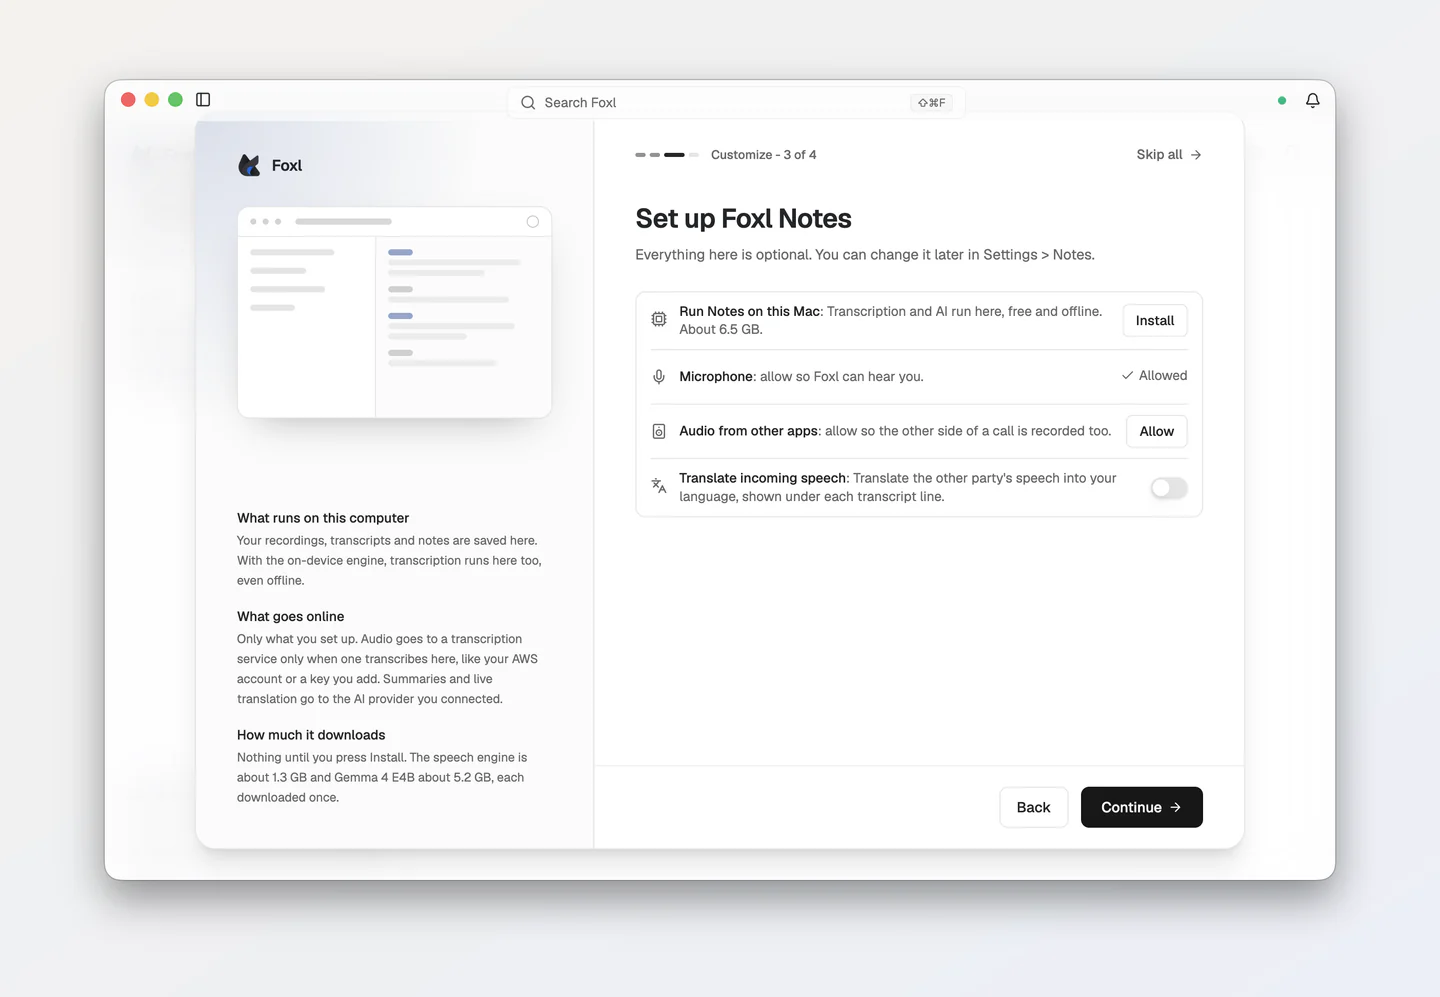Image resolution: width=1440 pixels, height=997 pixels.
Task: Continue to the next step
Action: (1141, 807)
